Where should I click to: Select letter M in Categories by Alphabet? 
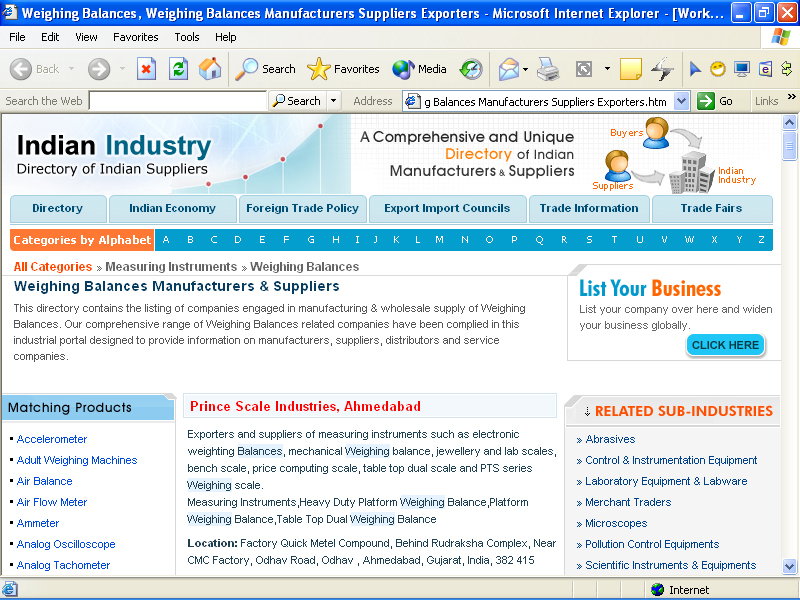click(x=439, y=240)
